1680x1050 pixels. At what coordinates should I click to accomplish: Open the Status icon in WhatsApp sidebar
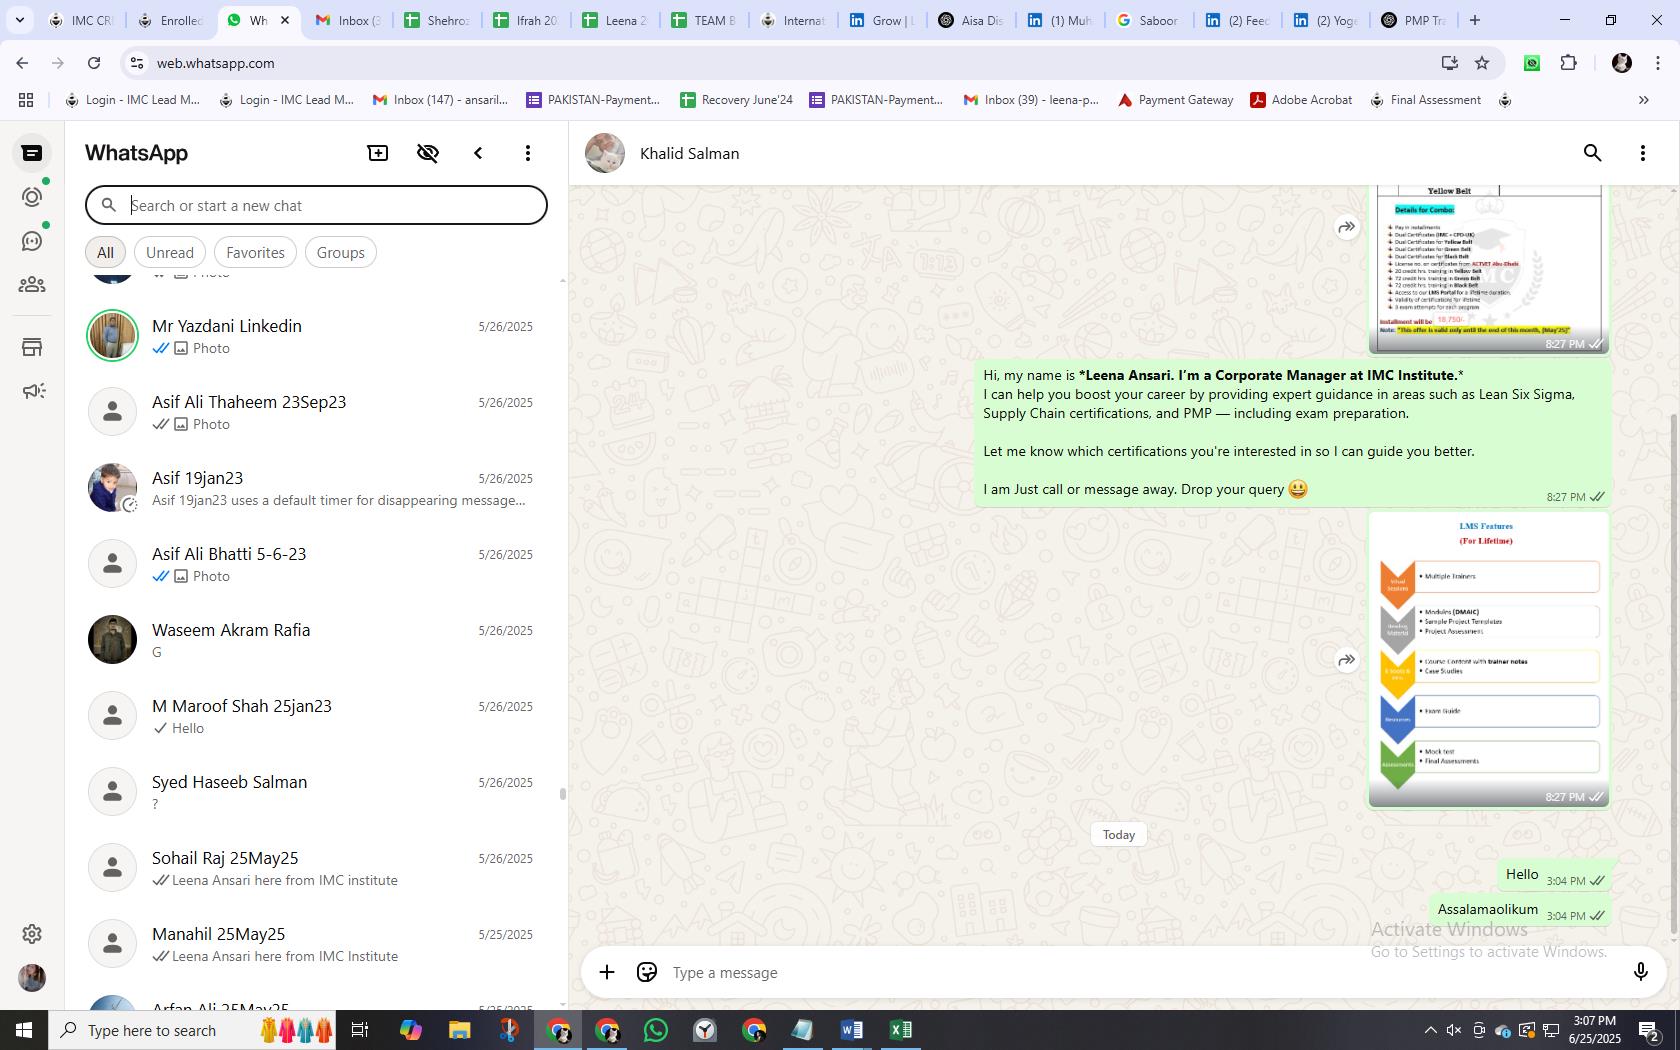pos(32,197)
